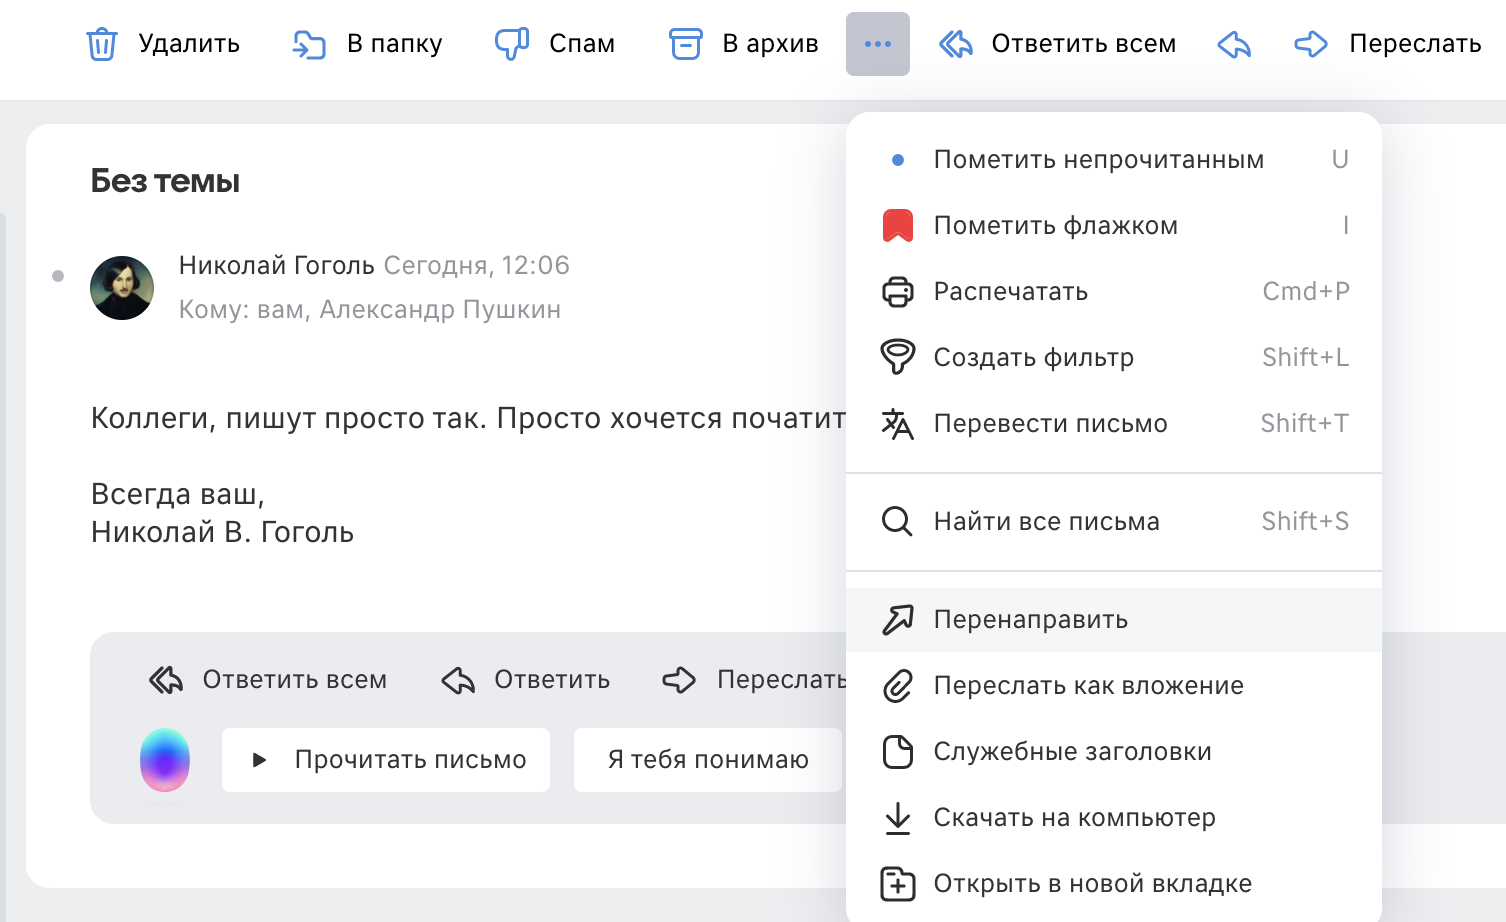This screenshot has height=922, width=1506.
Task: Click the translate icon in the menu
Action: click(x=898, y=424)
